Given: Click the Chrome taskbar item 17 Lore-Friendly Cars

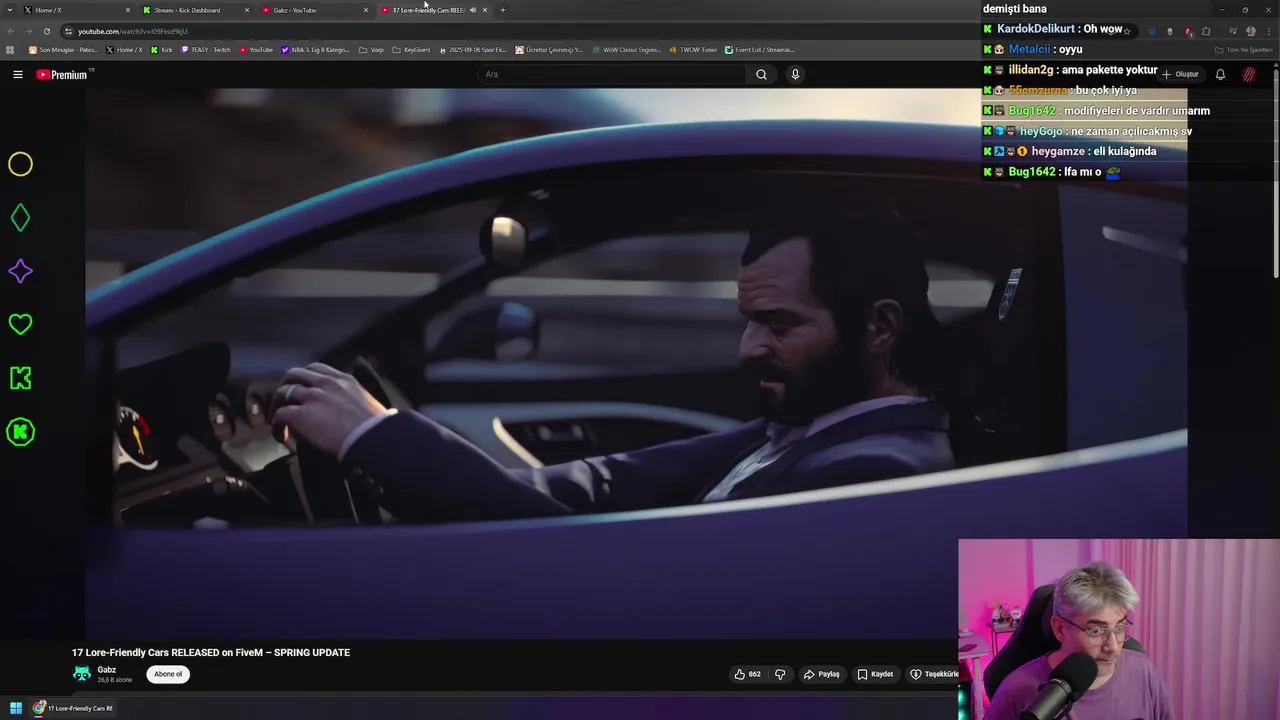Looking at the screenshot, I should click(73, 708).
